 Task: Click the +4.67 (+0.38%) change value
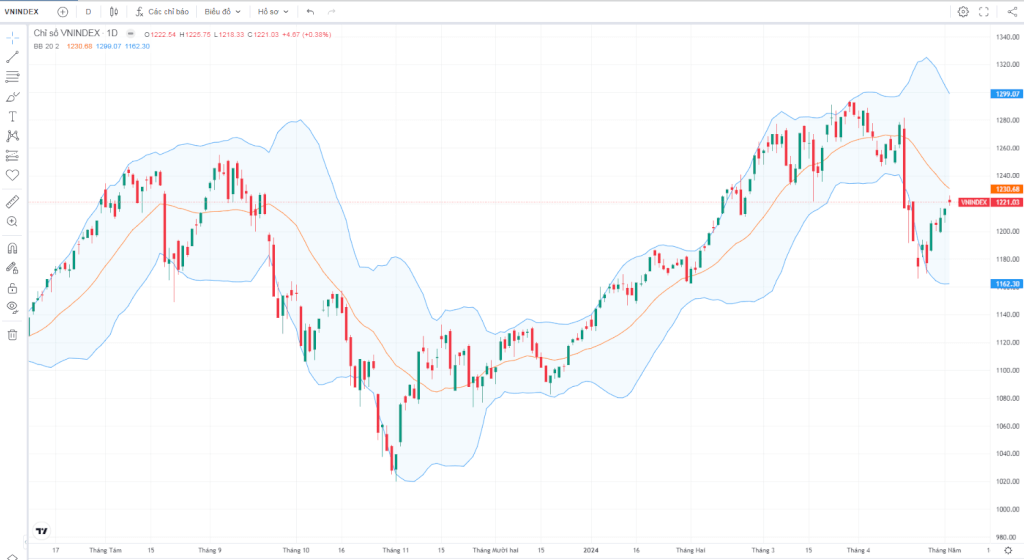[x=306, y=35]
